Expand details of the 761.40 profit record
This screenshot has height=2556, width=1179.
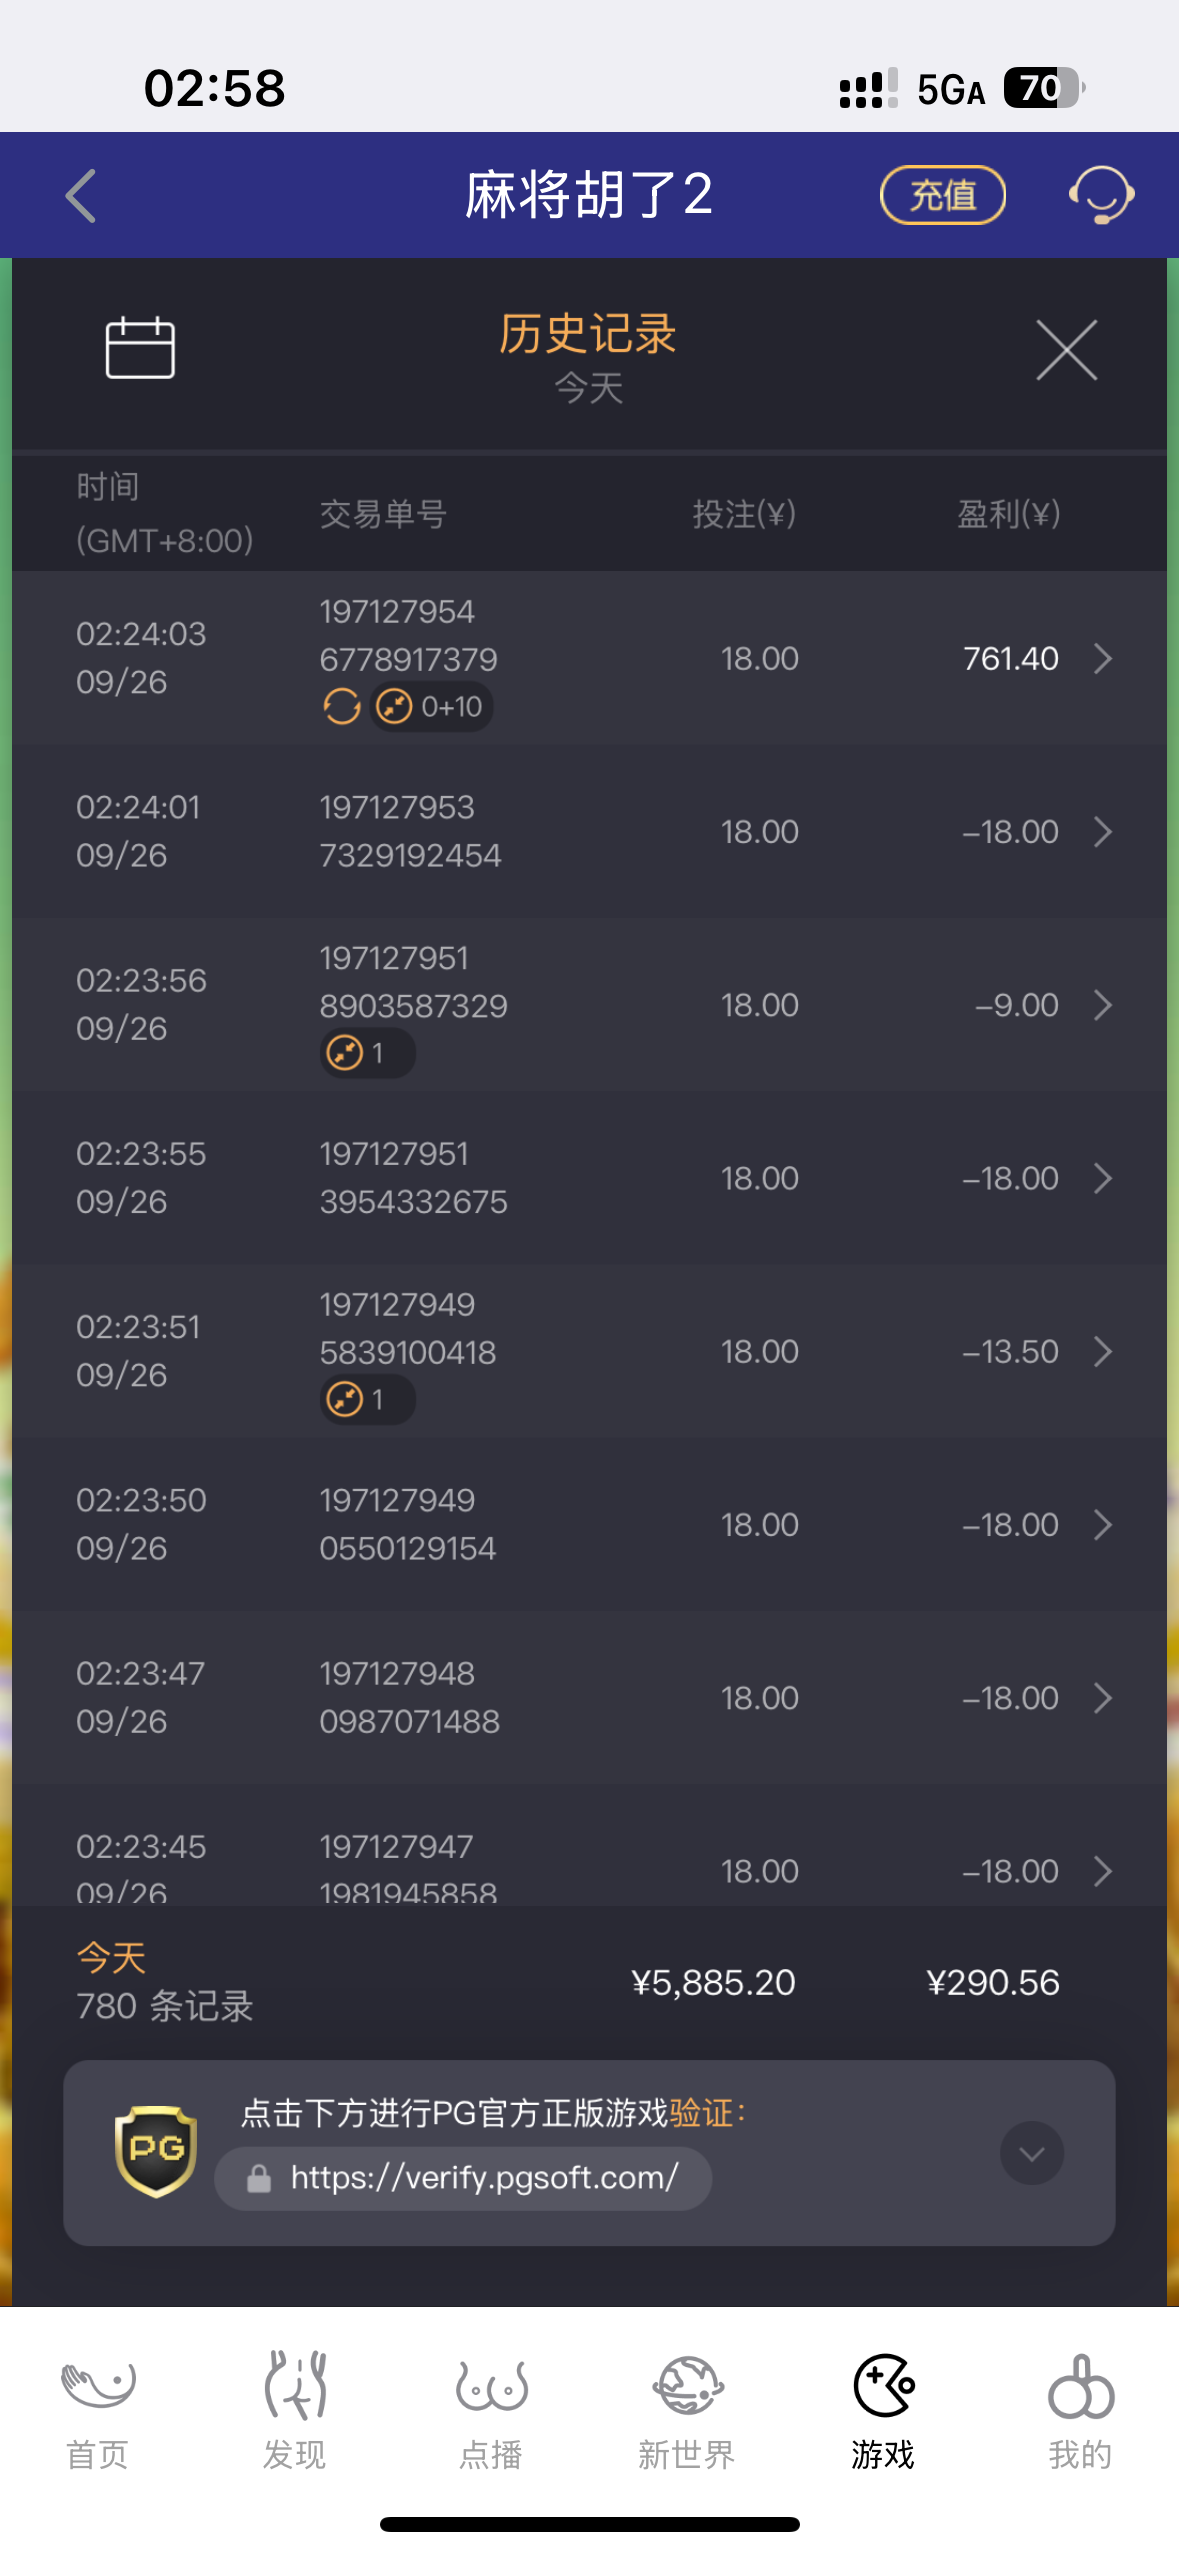[1103, 659]
